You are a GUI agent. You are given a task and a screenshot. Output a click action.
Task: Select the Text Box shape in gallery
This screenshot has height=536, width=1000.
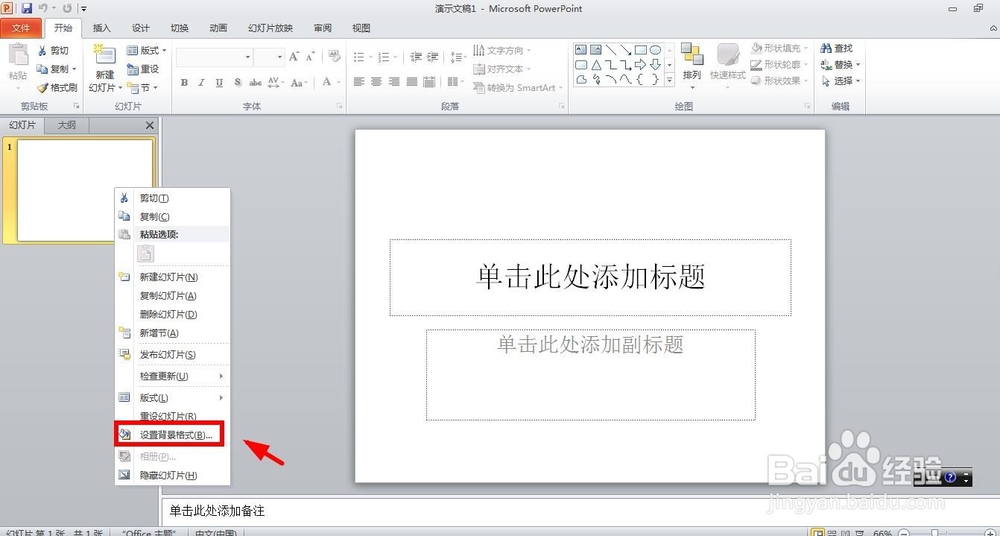click(x=581, y=50)
